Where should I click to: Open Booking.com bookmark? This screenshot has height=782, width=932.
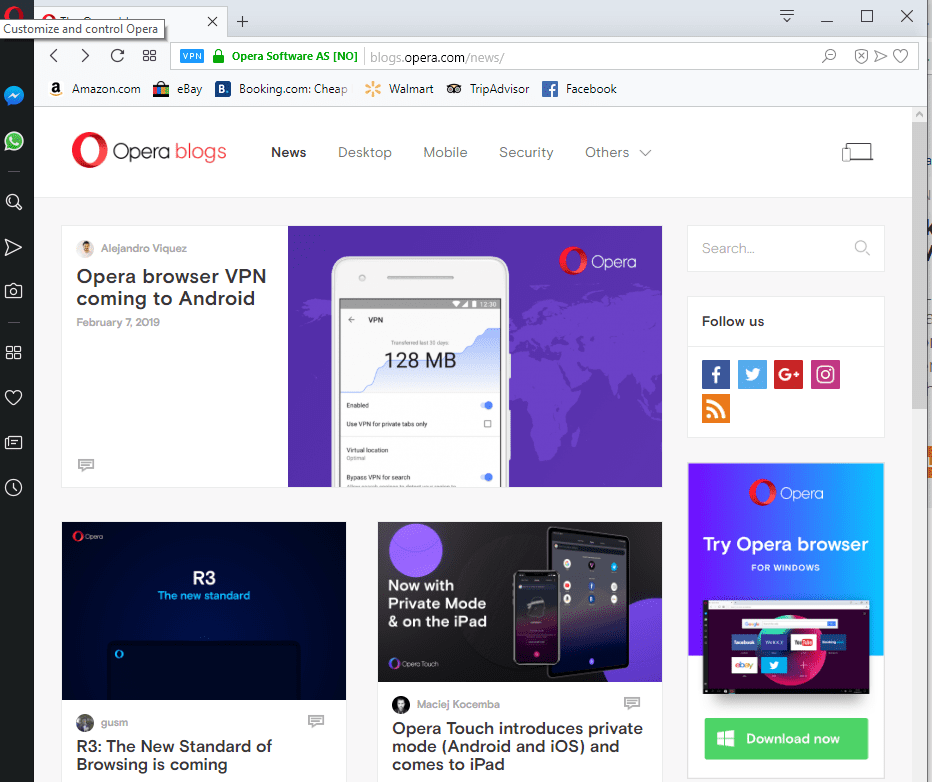tap(281, 89)
